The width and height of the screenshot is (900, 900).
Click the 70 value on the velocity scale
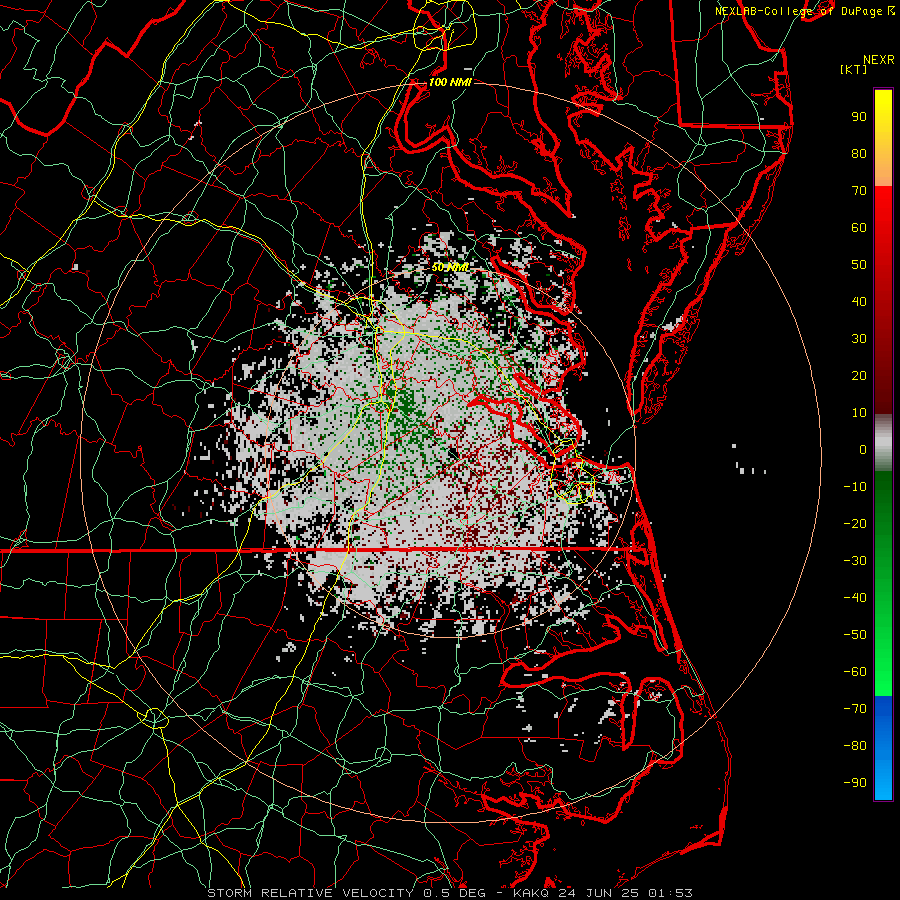[x=859, y=191]
